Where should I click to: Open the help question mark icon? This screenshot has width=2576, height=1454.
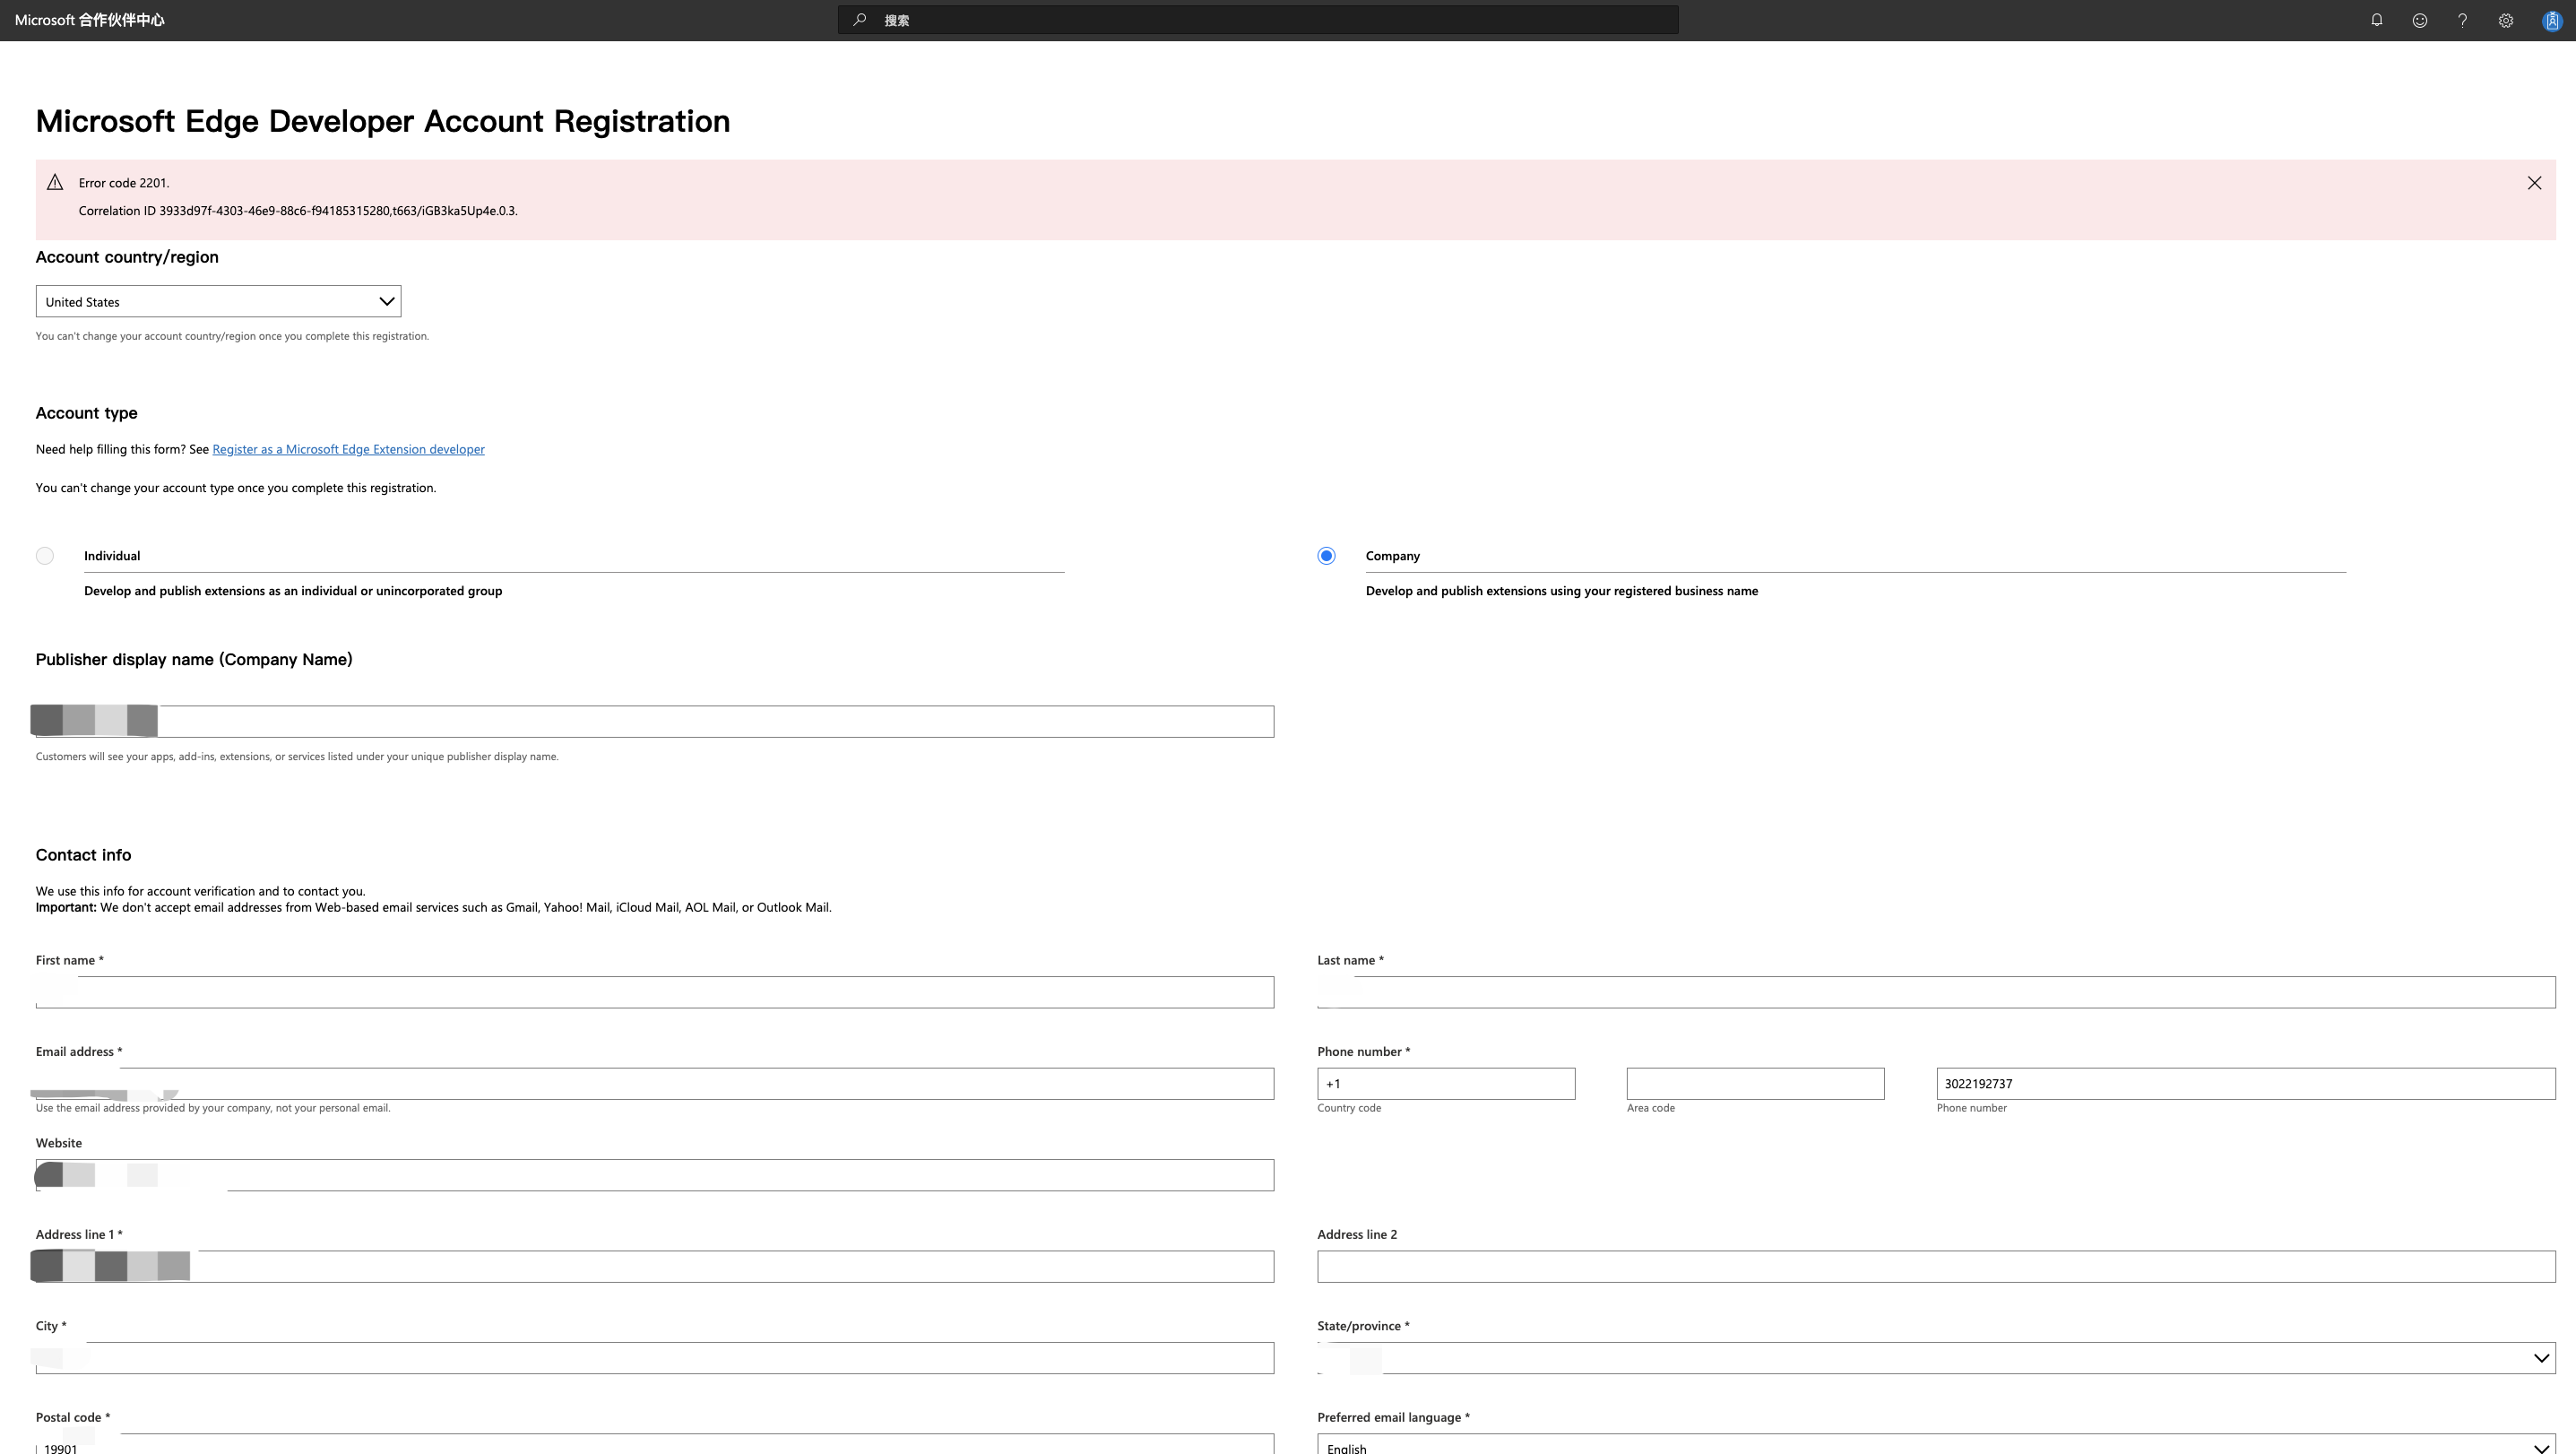click(2462, 20)
